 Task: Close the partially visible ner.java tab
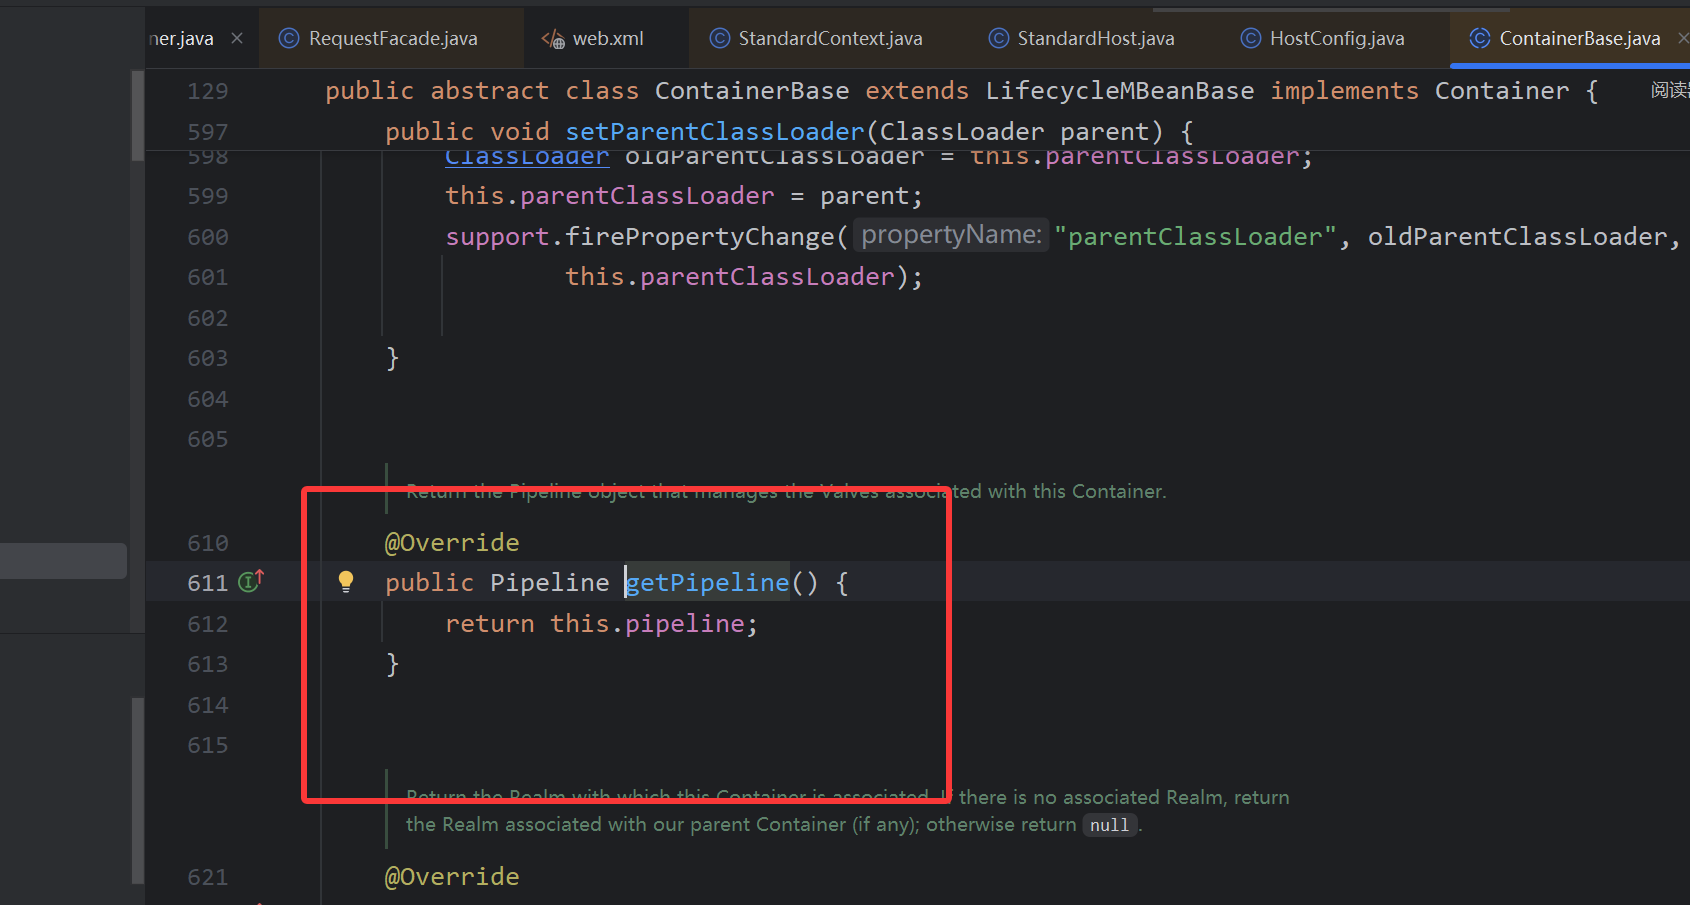coord(237,38)
